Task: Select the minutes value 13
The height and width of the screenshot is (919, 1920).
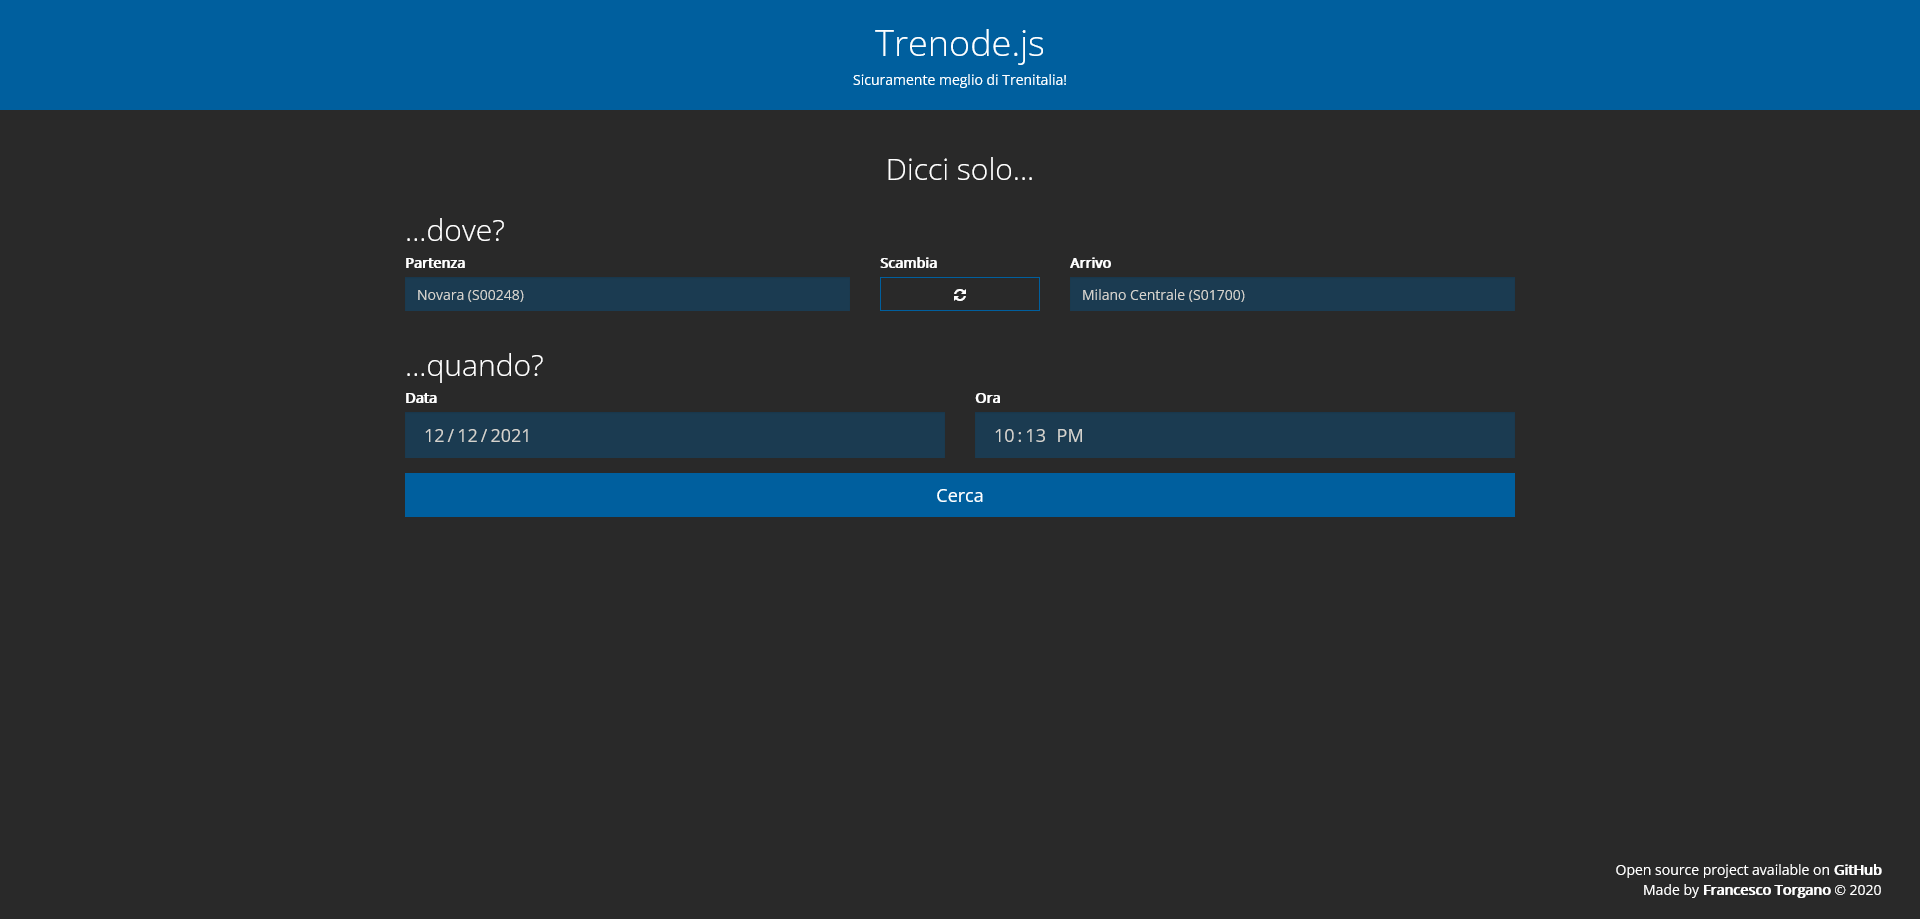Action: pos(1038,435)
